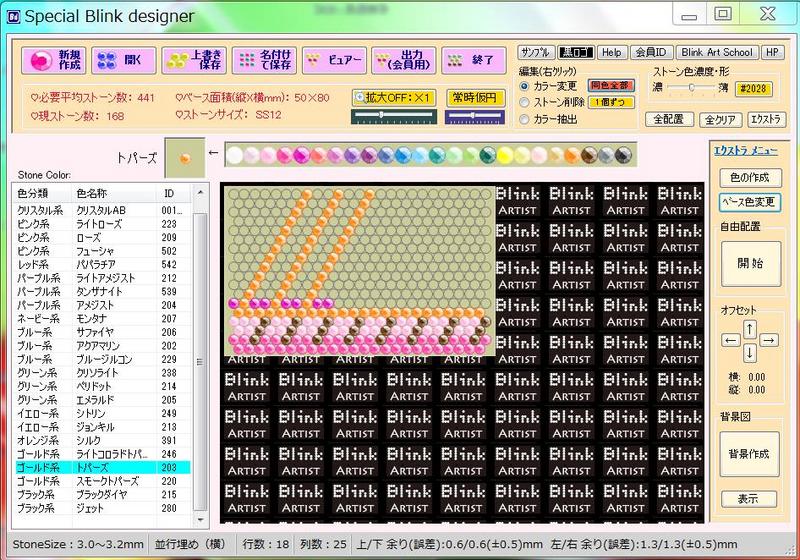Screen dimensions: 800x560
Task: Toggle the #2028 stone shape button
Action: (x=753, y=89)
